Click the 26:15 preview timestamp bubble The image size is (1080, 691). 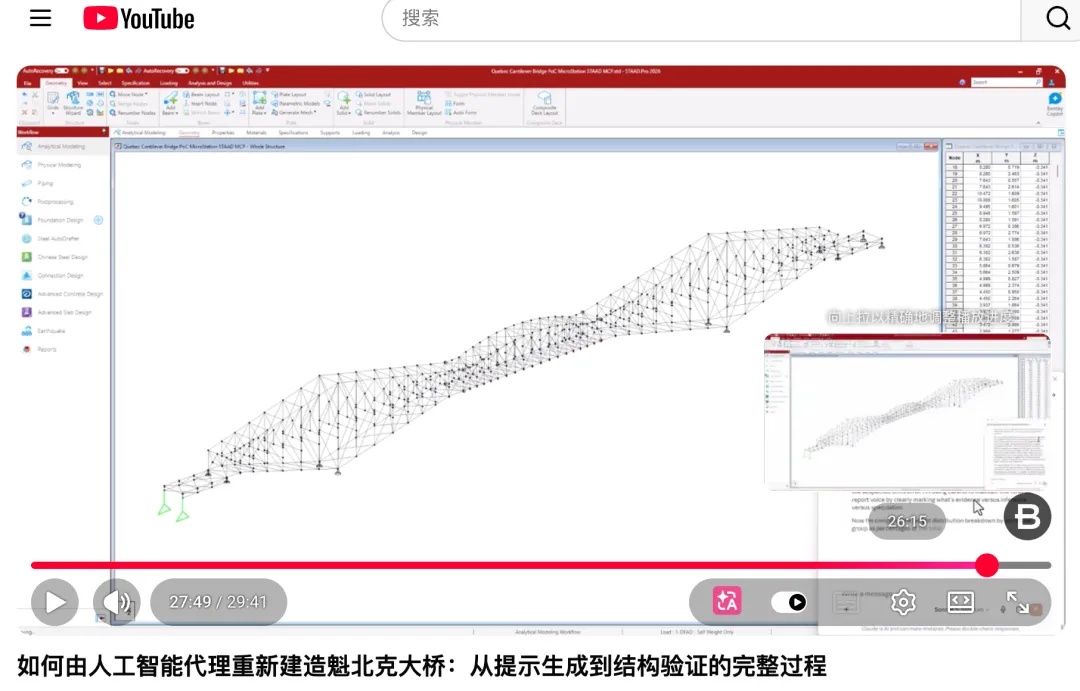907,522
